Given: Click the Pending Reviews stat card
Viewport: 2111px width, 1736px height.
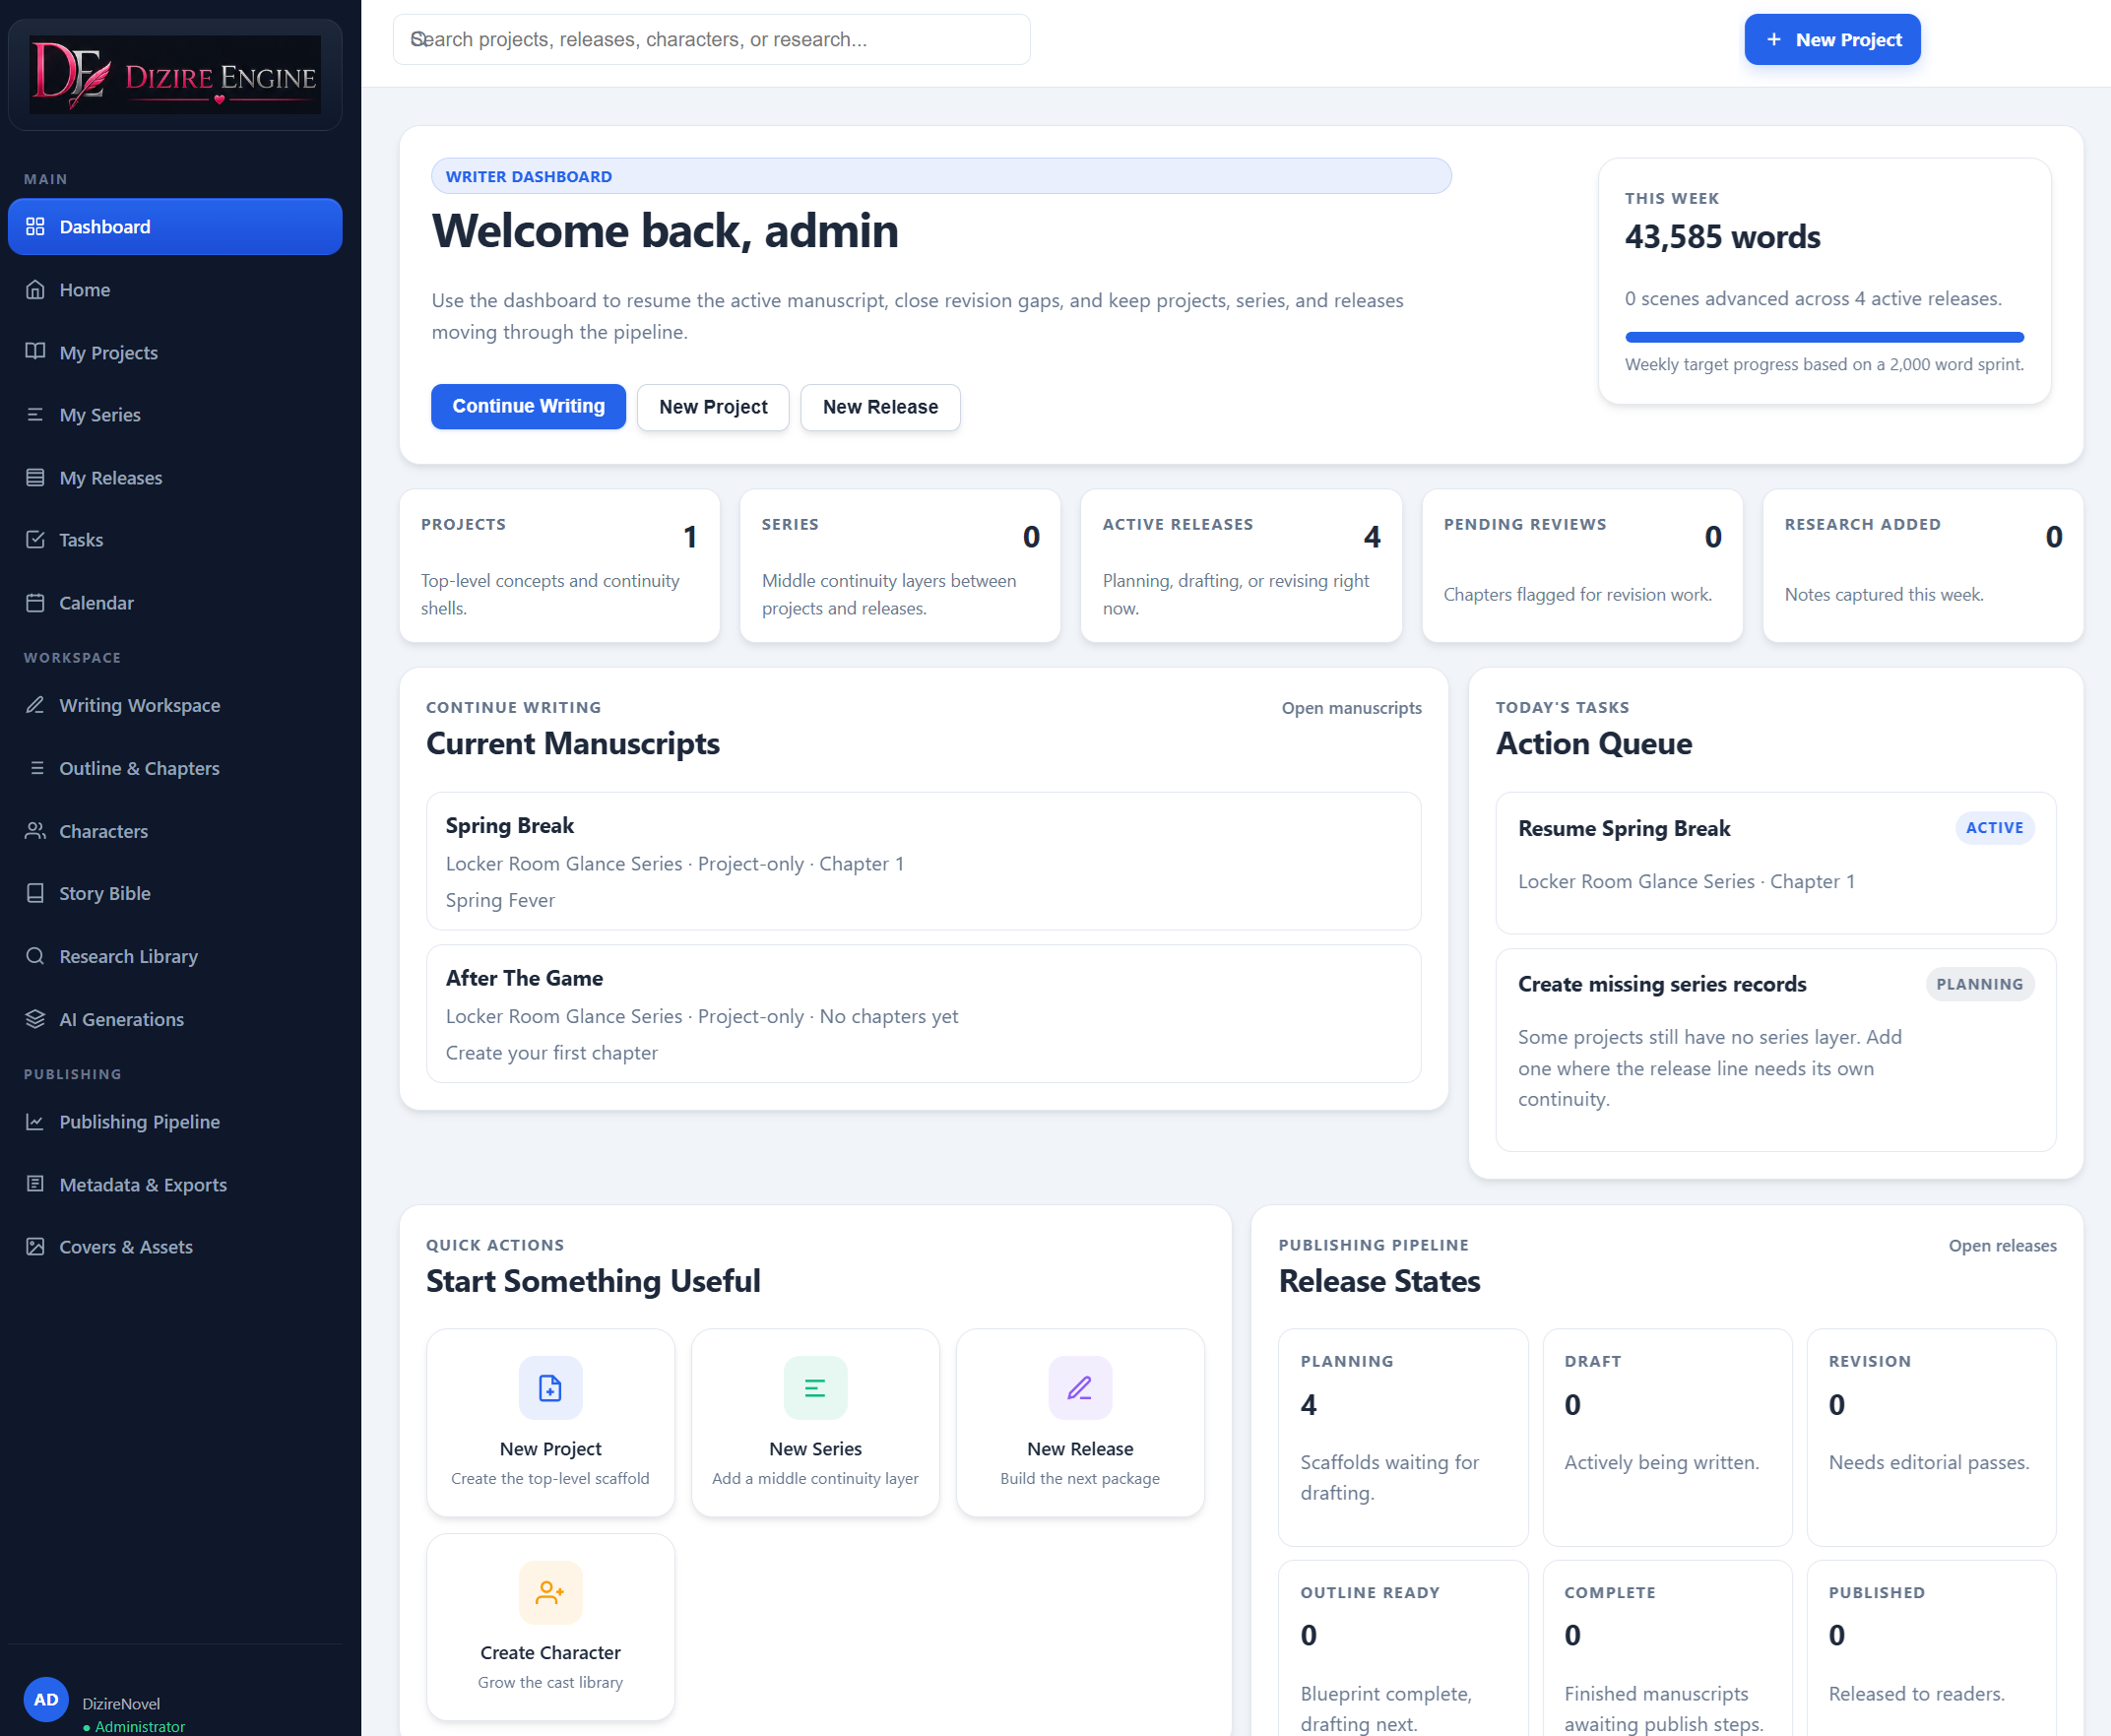Looking at the screenshot, I should coord(1582,565).
